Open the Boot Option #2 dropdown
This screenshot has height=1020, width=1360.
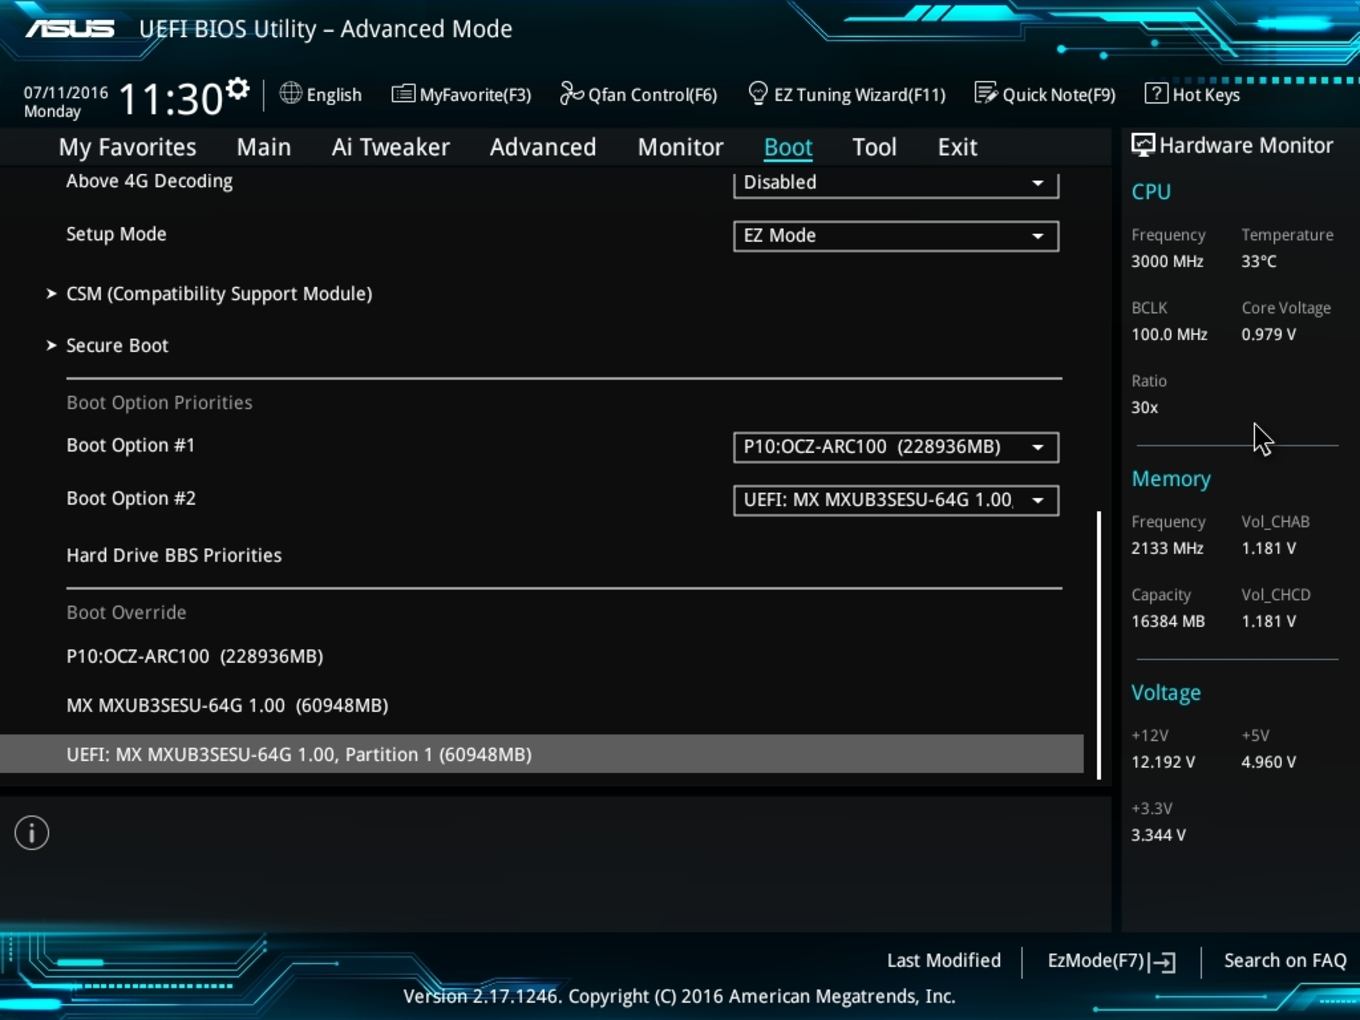[x=896, y=500]
